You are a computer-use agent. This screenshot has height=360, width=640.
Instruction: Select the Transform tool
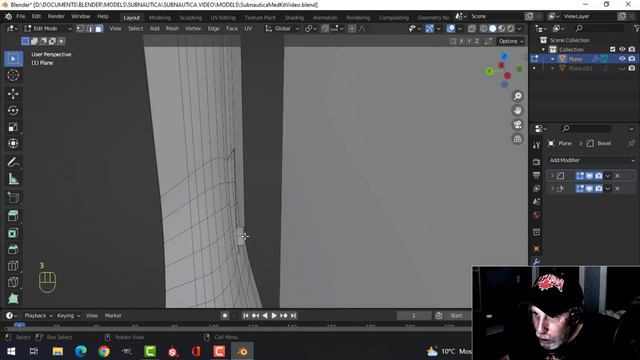[13, 143]
